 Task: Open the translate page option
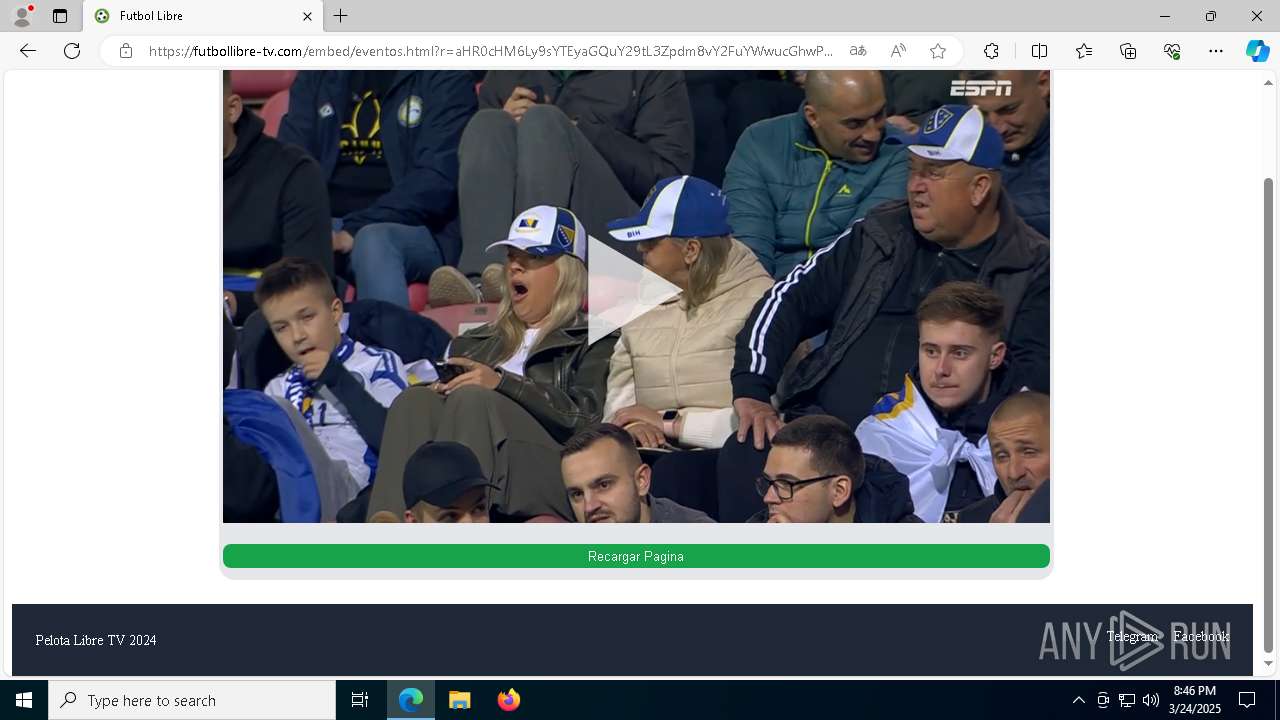[x=858, y=51]
